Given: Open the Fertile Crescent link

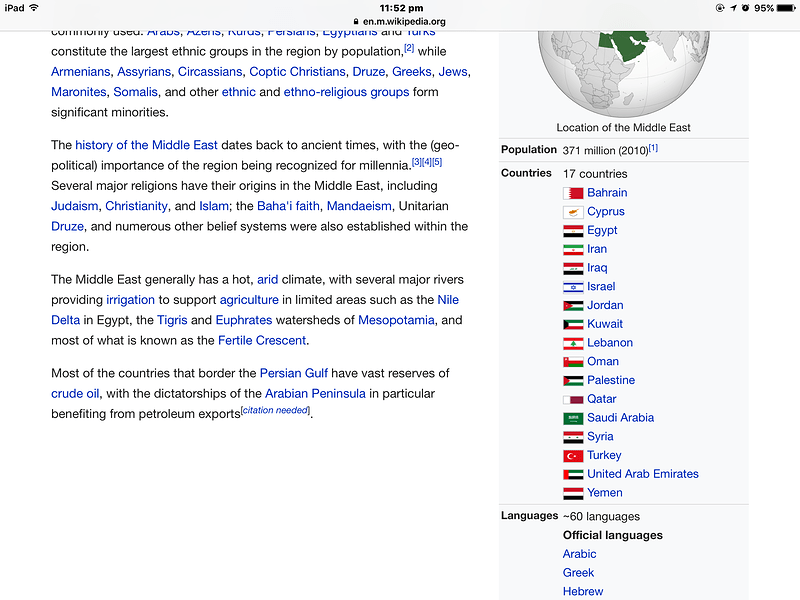Looking at the screenshot, I should click(262, 341).
